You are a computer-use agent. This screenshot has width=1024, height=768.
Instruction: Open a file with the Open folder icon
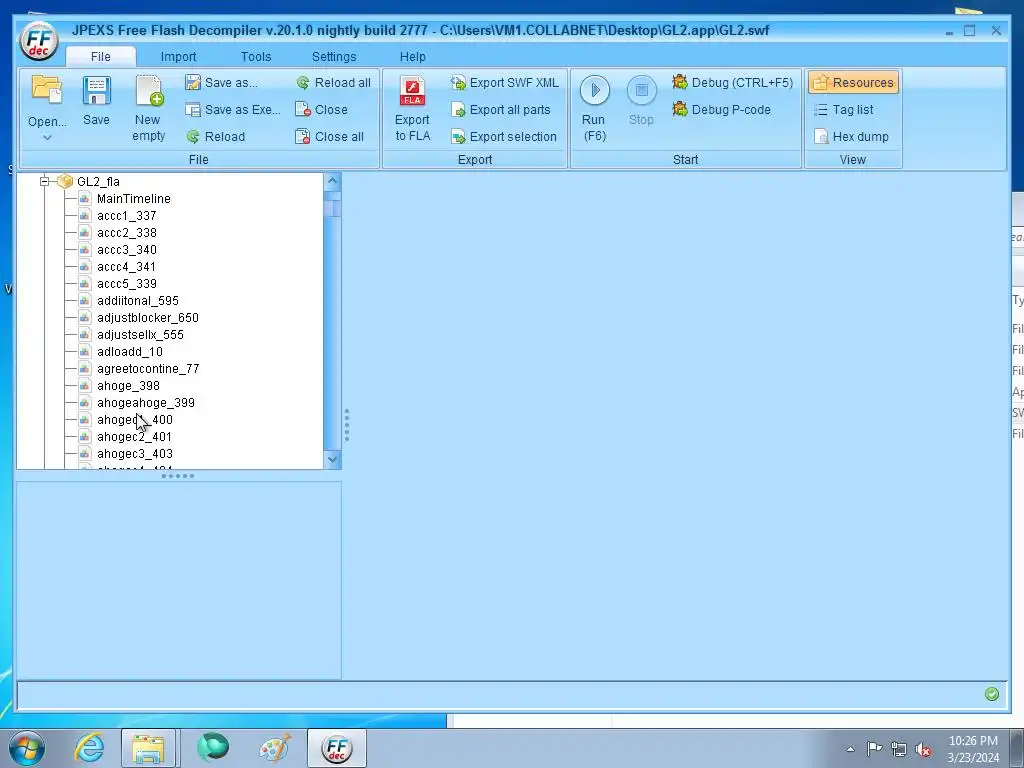47,91
